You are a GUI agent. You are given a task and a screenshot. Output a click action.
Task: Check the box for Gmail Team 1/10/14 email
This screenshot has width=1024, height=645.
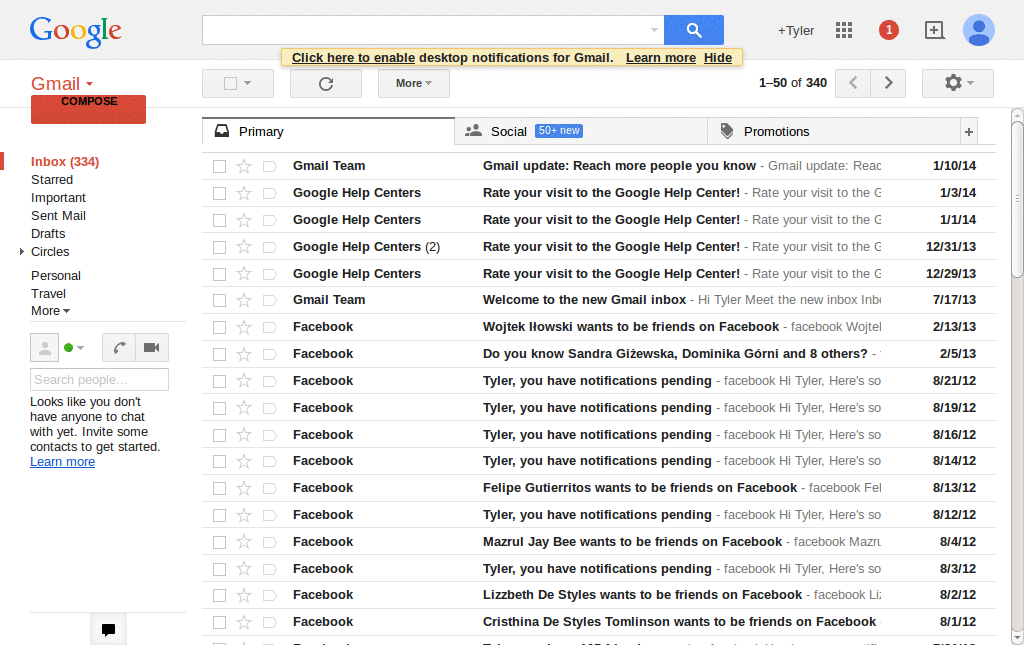tap(219, 166)
